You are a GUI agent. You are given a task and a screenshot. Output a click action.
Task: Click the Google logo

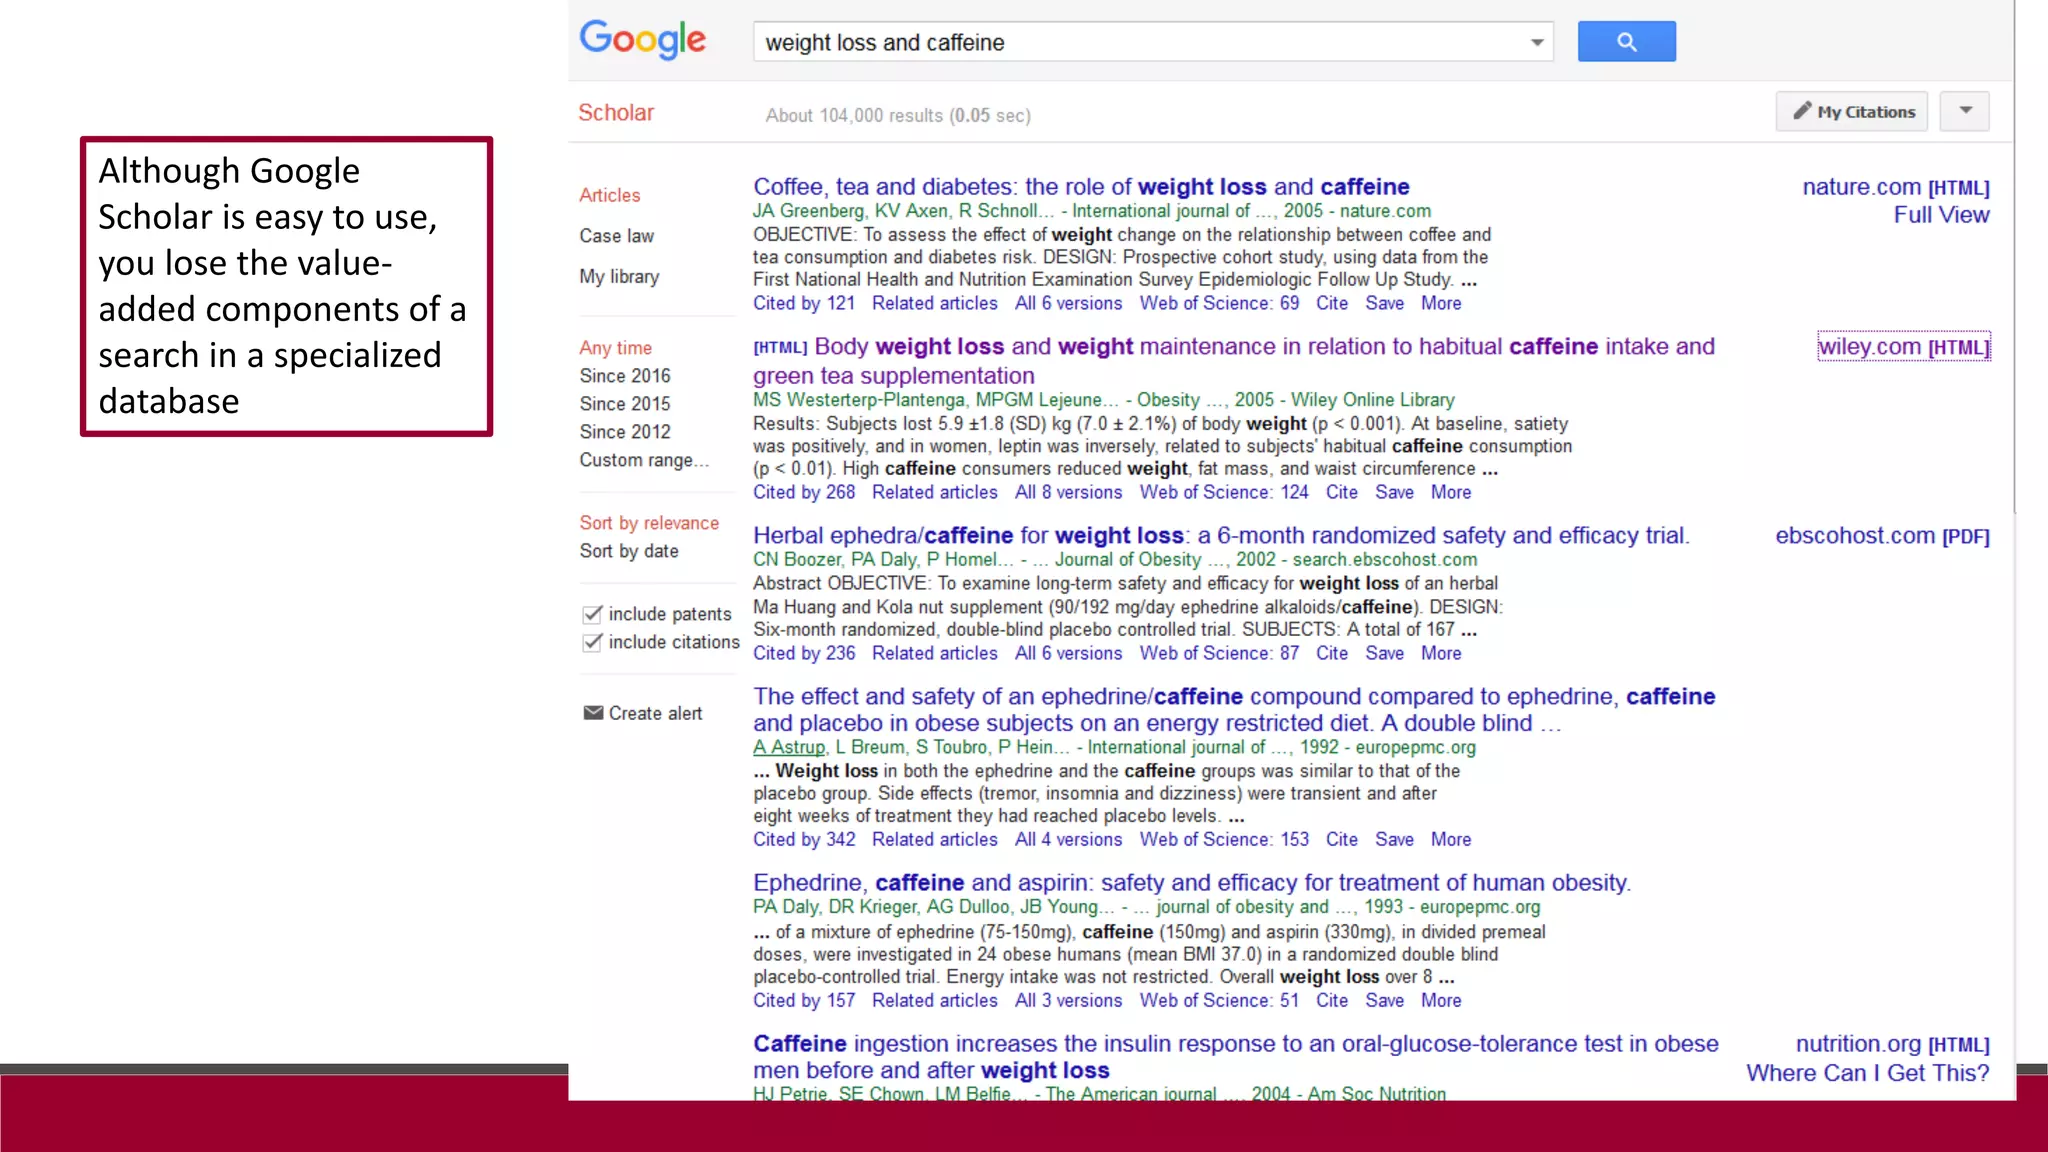pyautogui.click(x=642, y=40)
